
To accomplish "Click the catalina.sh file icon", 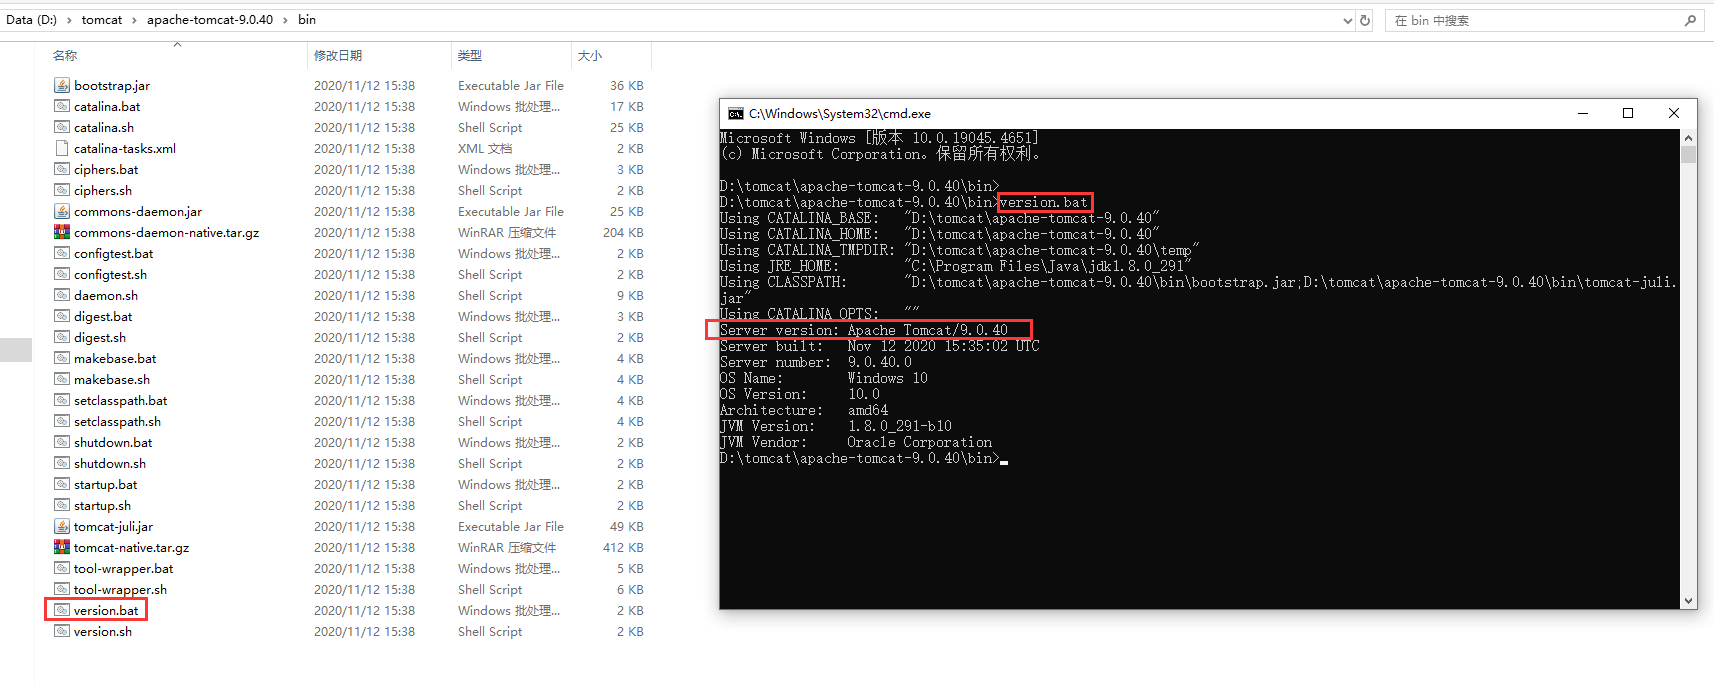I will tap(62, 127).
